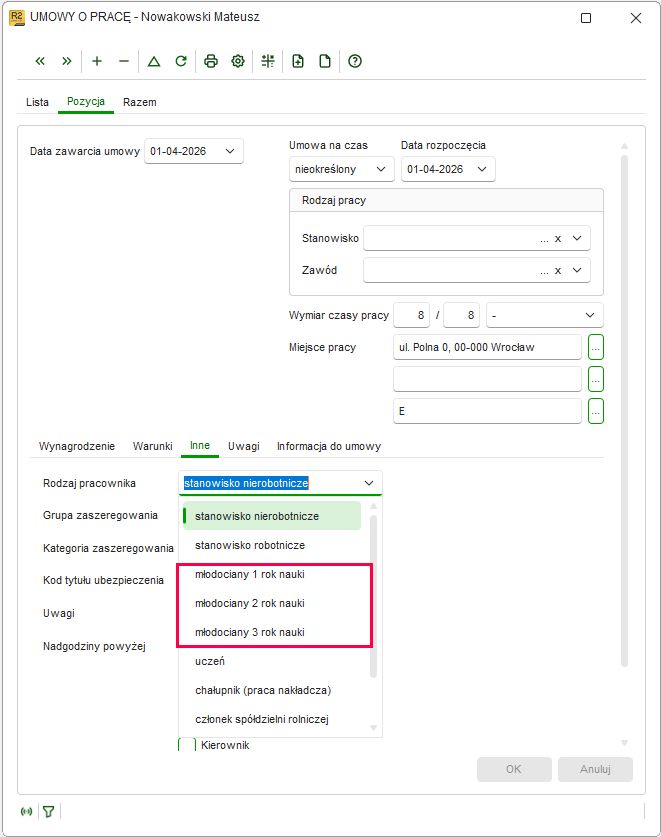This screenshot has height=837, width=661.
Task: Click the triangle edit icon in toolbar
Action: [x=154, y=61]
